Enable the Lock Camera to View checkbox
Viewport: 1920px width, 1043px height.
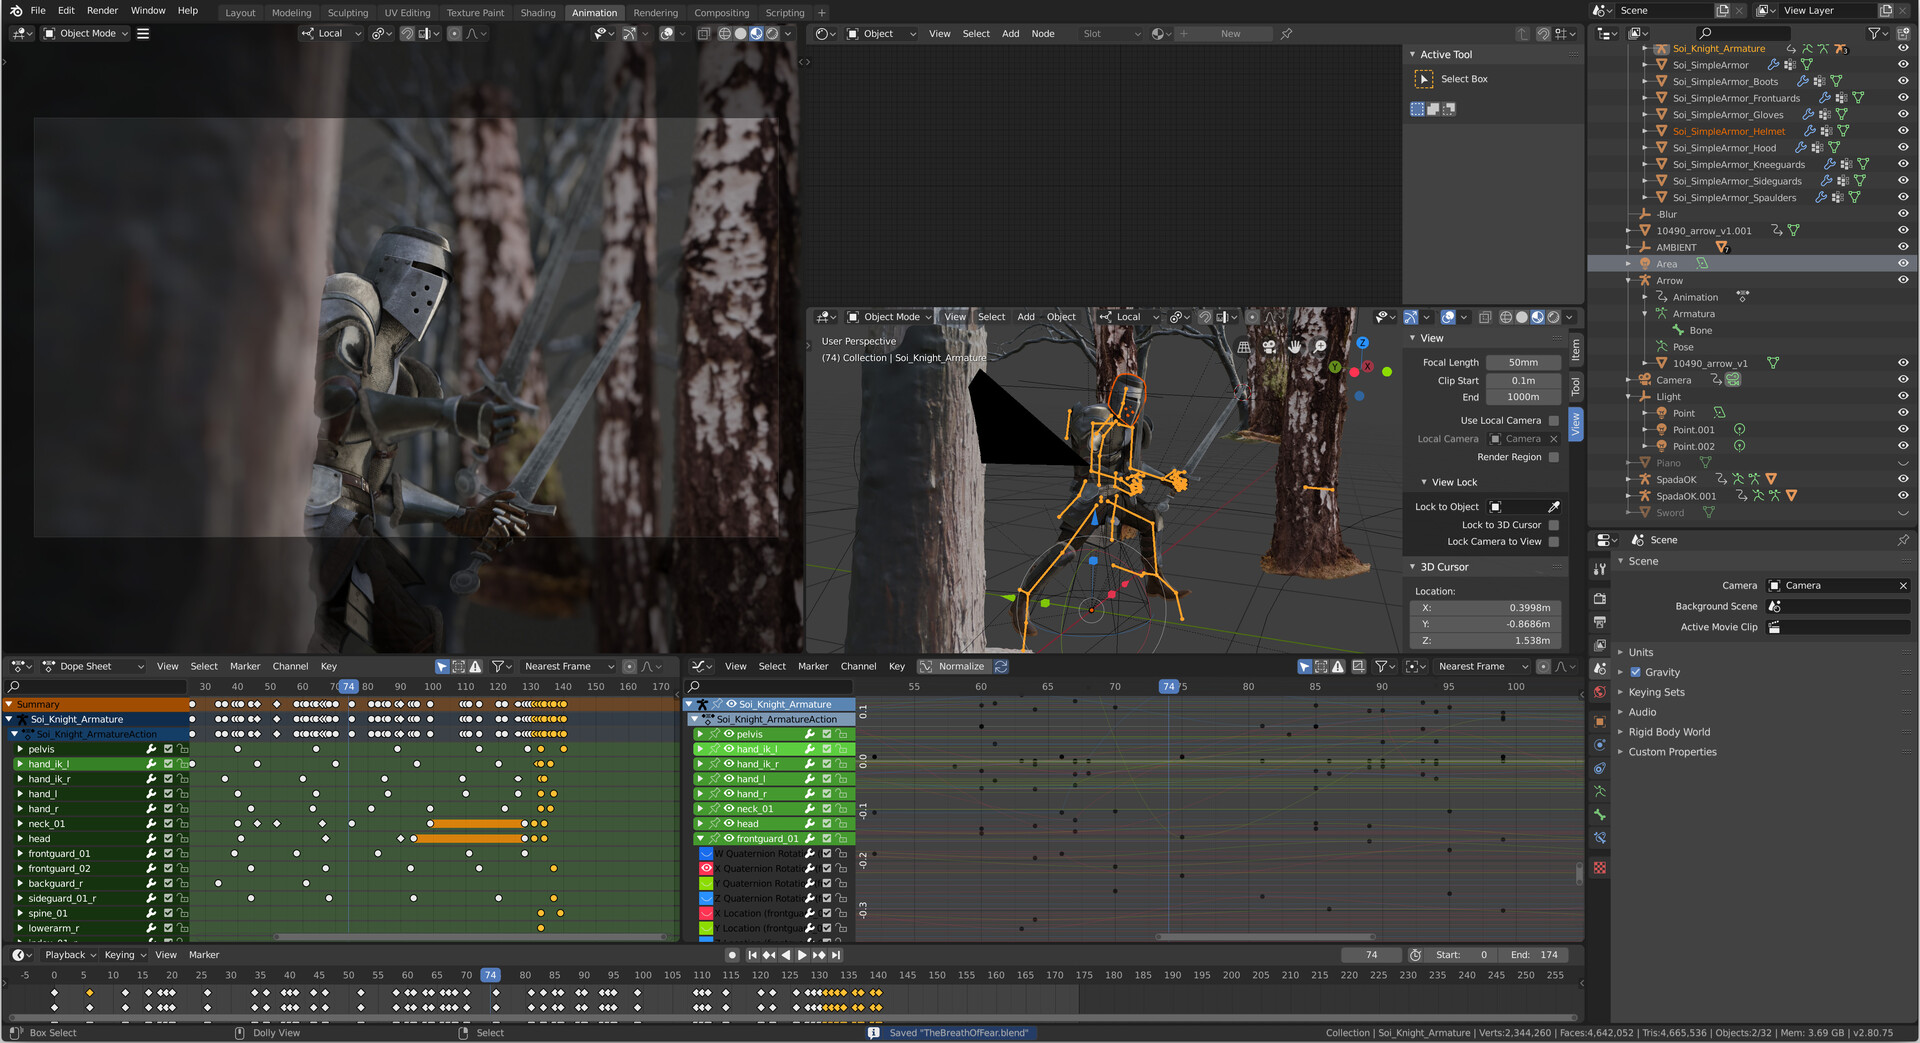1554,542
